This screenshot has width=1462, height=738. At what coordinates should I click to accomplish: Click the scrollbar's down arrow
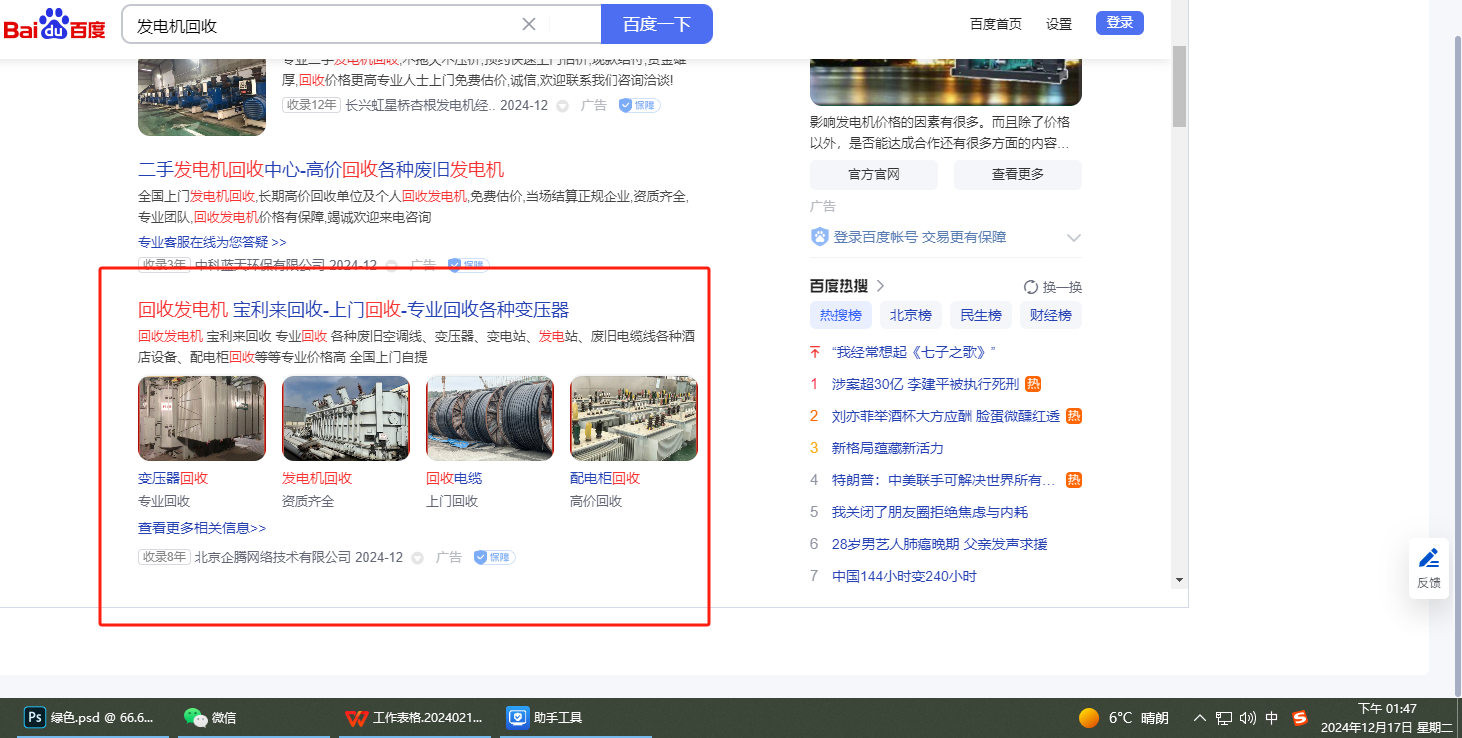click(x=1179, y=579)
